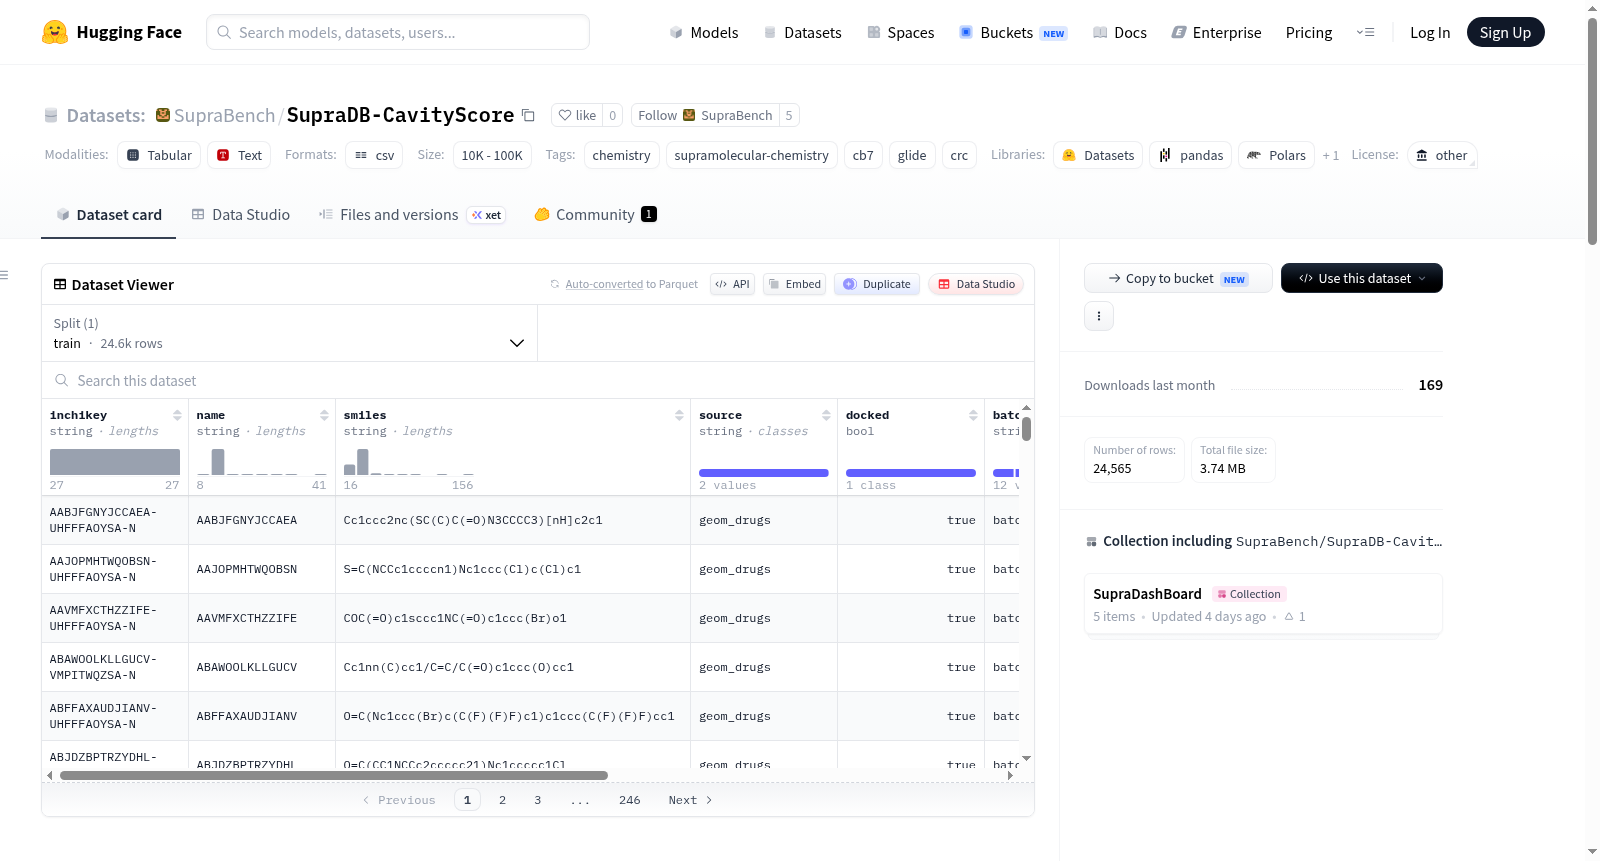
Task: Open the 'other' license tag
Action: [x=1442, y=155]
